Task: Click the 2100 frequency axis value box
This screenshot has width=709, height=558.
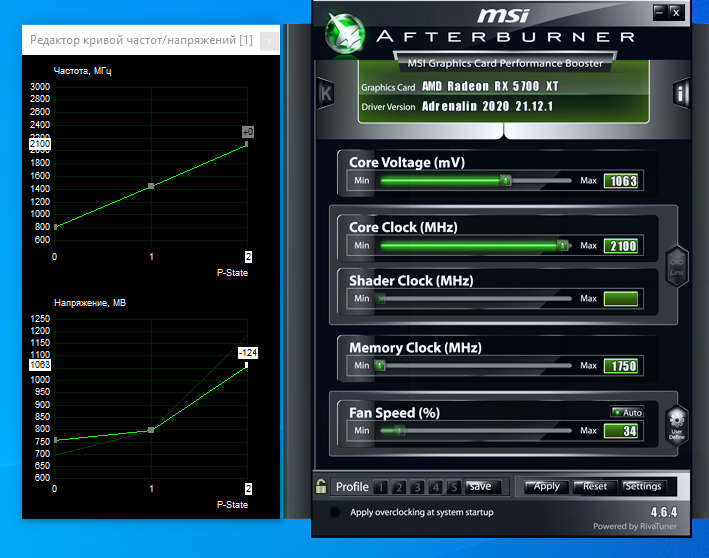Action: [40, 144]
